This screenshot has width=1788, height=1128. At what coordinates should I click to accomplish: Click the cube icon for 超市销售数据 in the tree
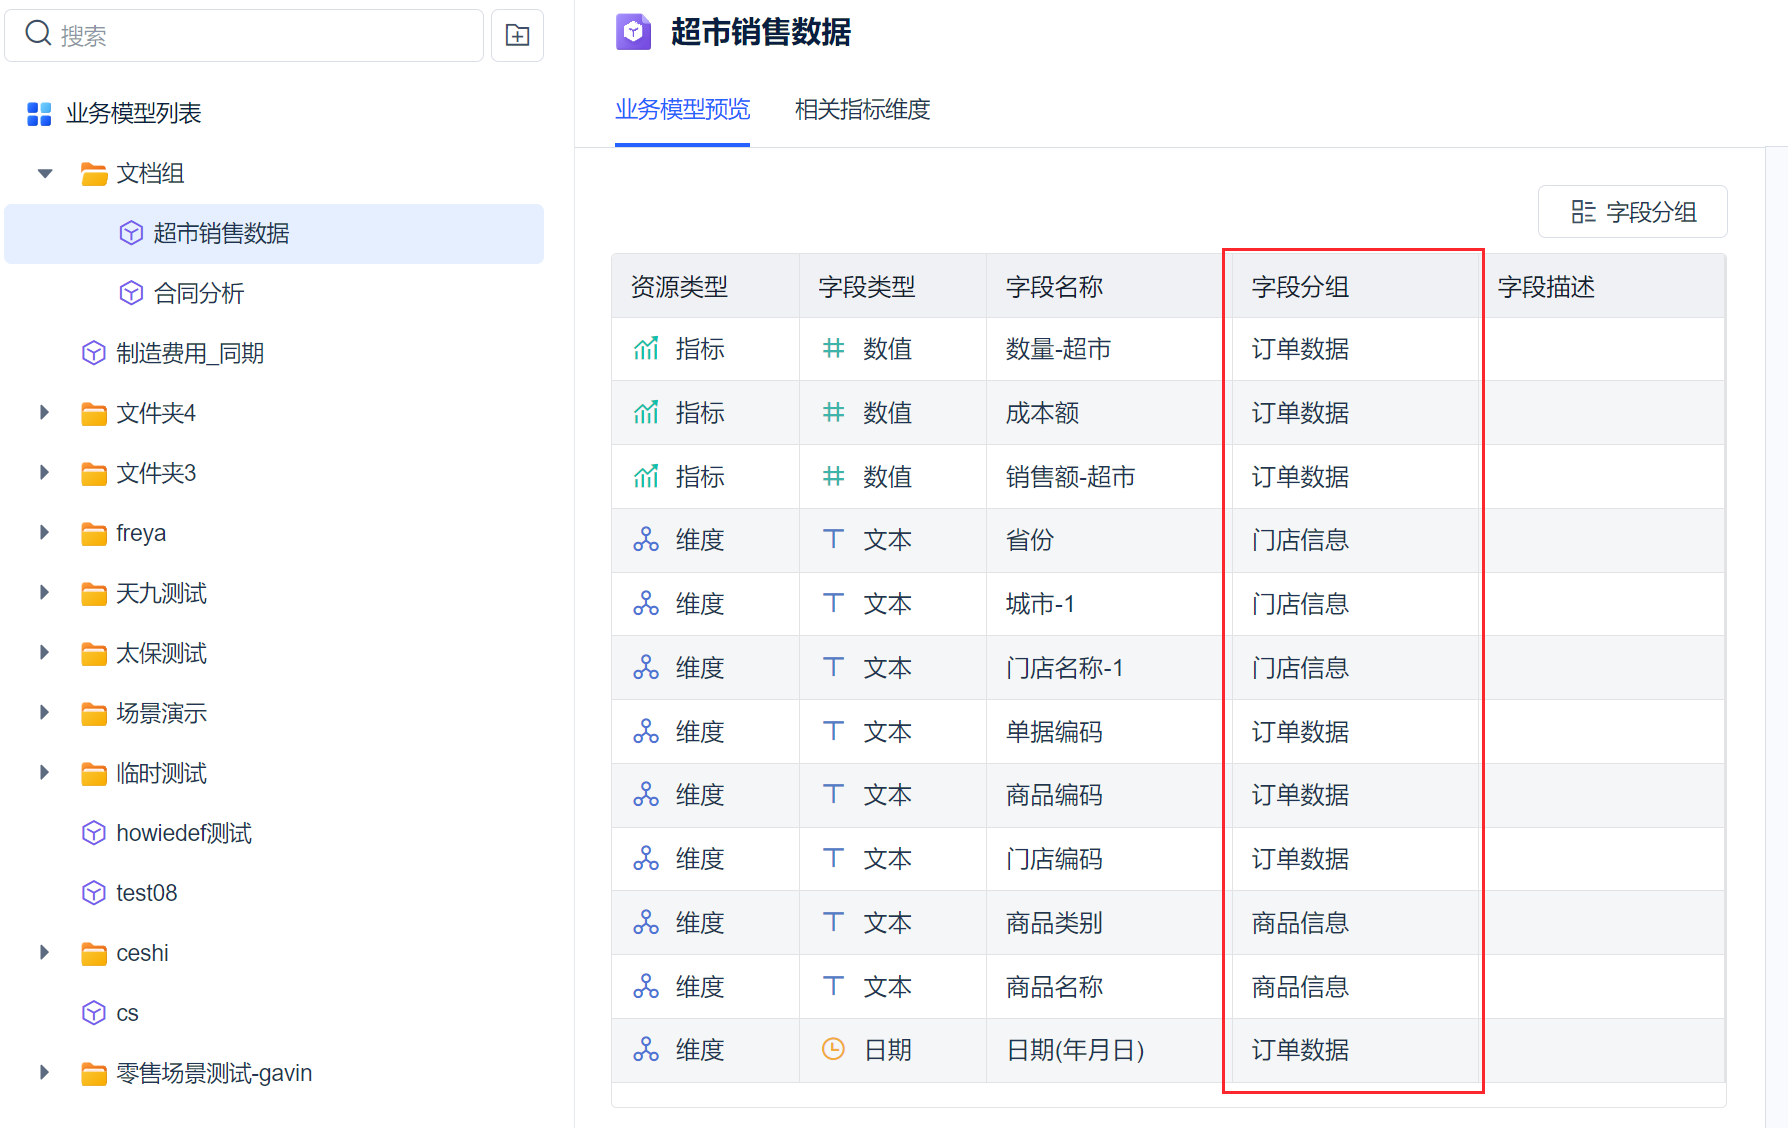click(131, 233)
